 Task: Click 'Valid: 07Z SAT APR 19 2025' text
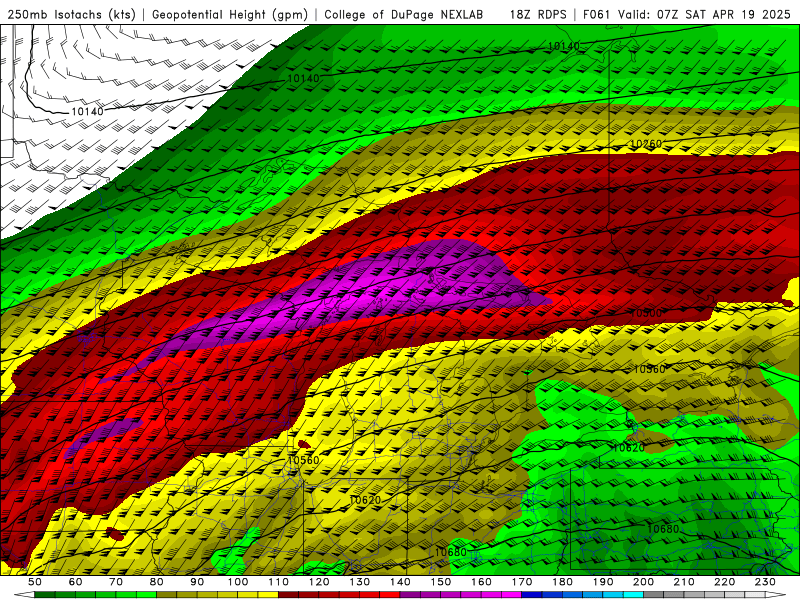point(704,14)
